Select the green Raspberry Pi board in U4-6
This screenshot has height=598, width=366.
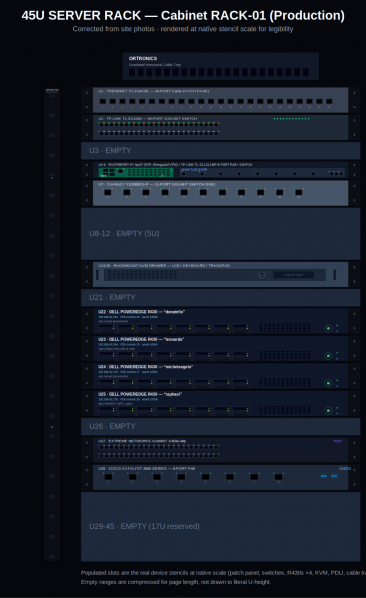click(x=136, y=172)
